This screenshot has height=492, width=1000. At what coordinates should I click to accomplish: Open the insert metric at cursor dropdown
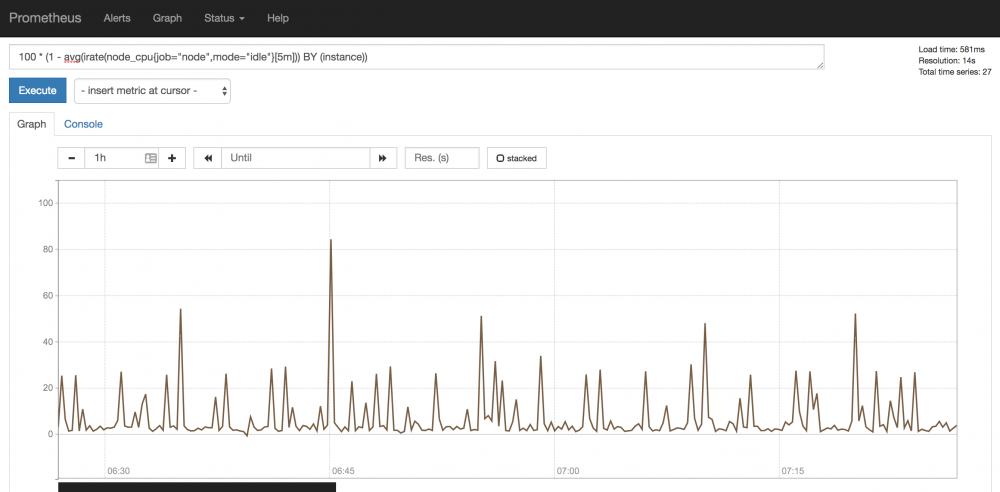pos(153,91)
